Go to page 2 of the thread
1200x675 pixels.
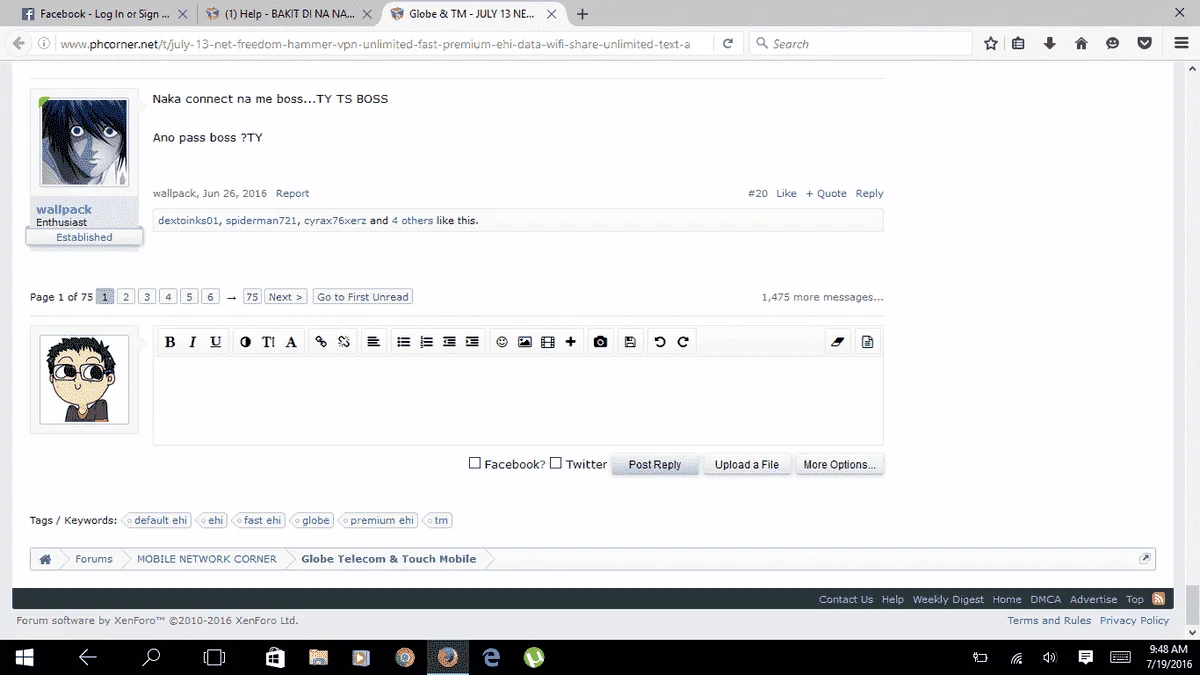[126, 297]
